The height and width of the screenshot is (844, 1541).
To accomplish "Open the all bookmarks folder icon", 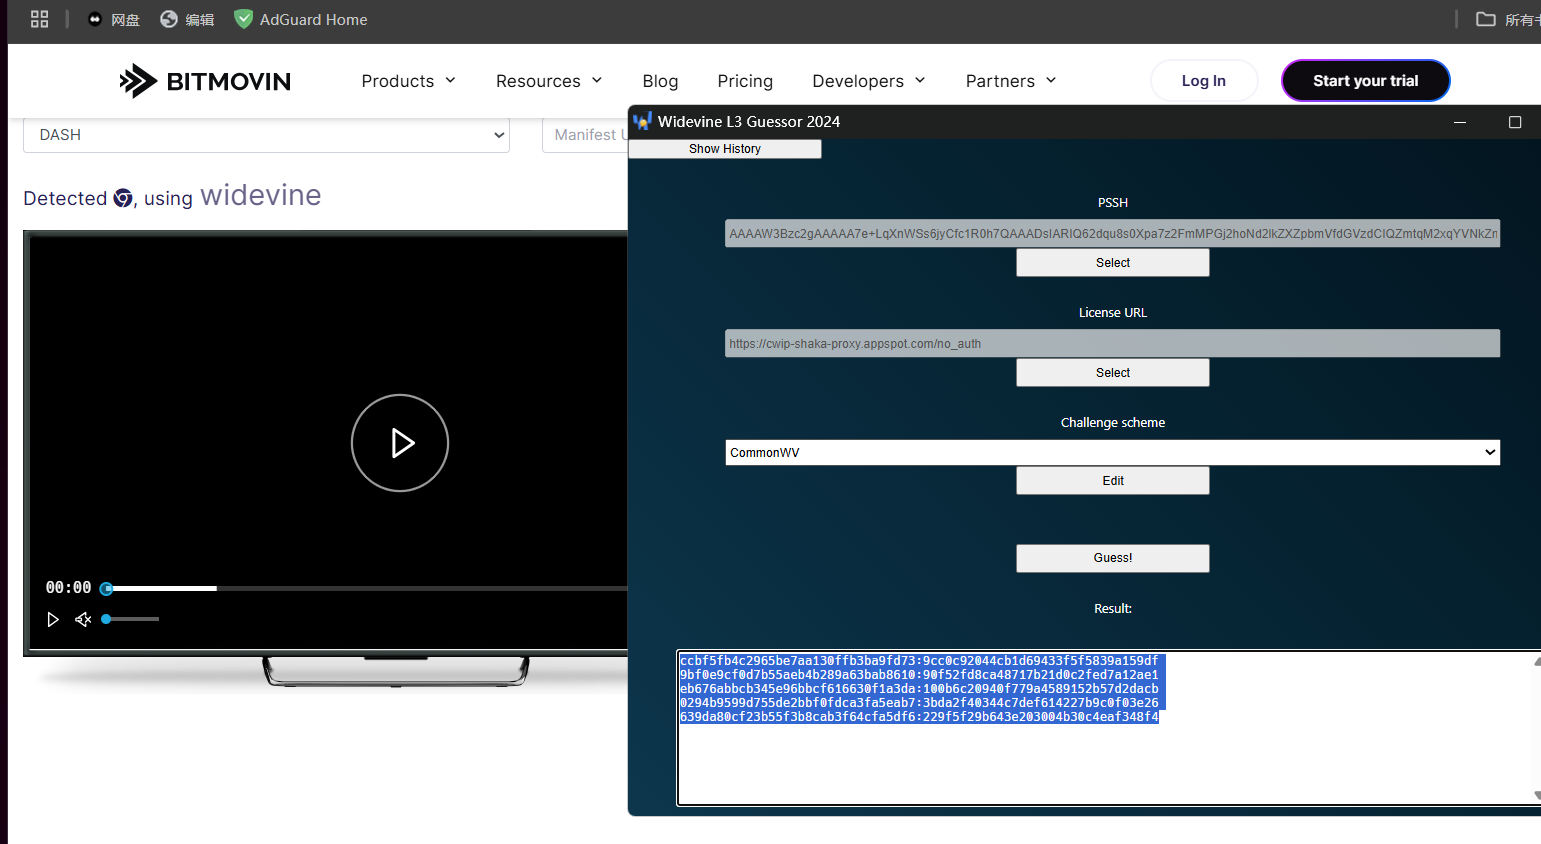I will click(1486, 19).
